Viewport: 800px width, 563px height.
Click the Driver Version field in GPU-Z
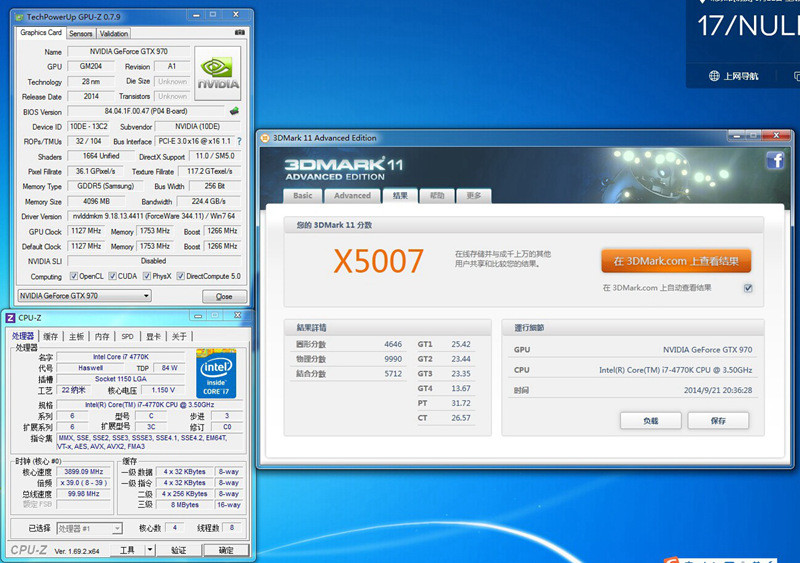[x=154, y=216]
